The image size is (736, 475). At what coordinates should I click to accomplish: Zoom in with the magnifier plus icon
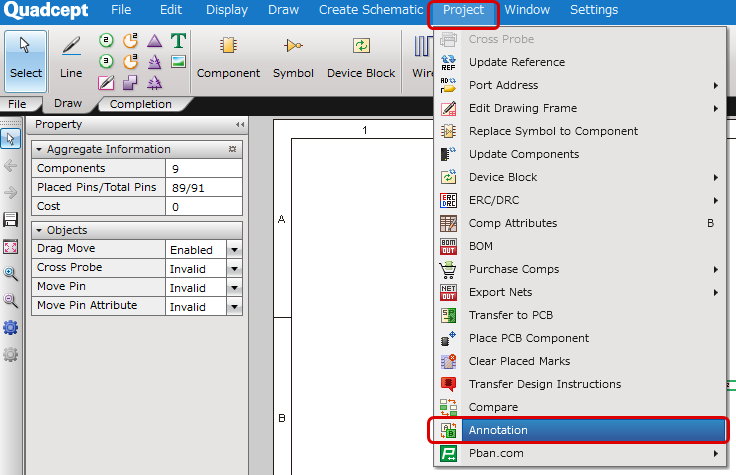[x=10, y=273]
